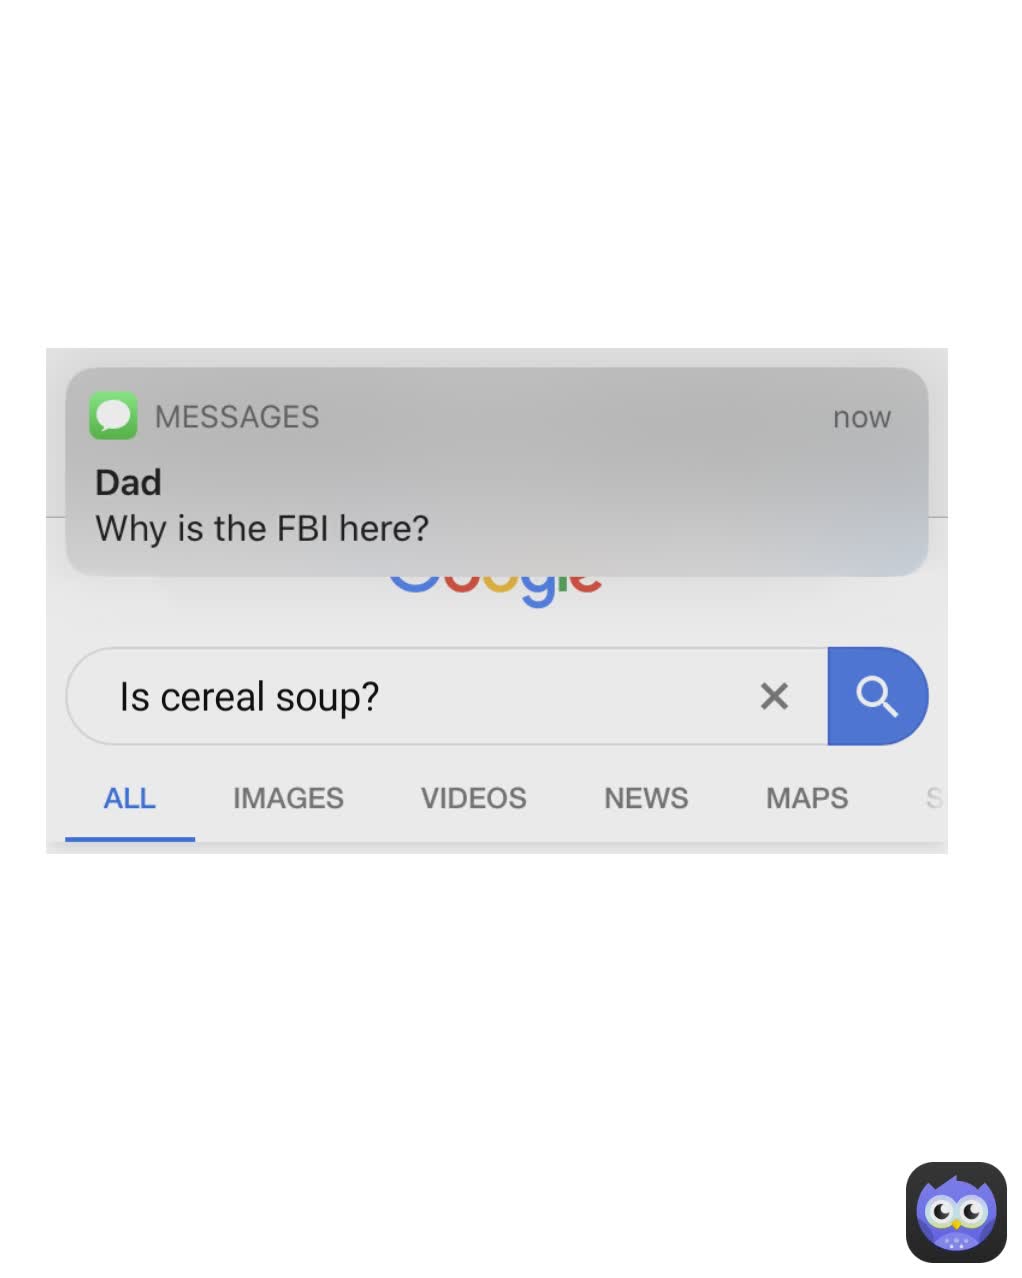The width and height of the screenshot is (1022, 1278).
Task: Open the IMAGES results tab
Action: (x=288, y=798)
